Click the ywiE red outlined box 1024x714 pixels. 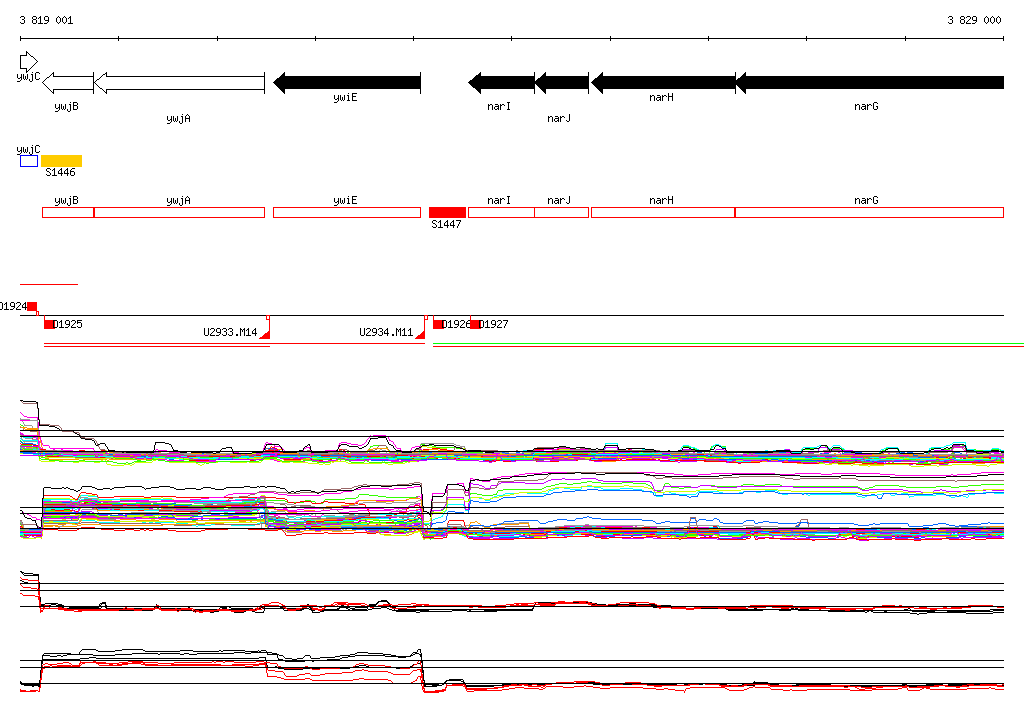click(x=347, y=212)
